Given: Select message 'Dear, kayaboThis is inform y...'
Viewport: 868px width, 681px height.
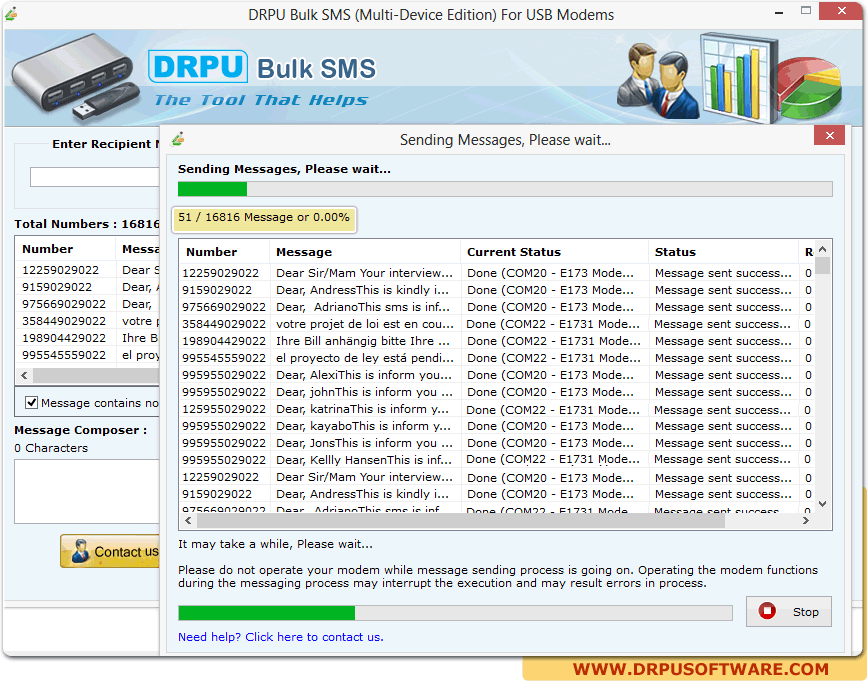Looking at the screenshot, I should (x=364, y=426).
